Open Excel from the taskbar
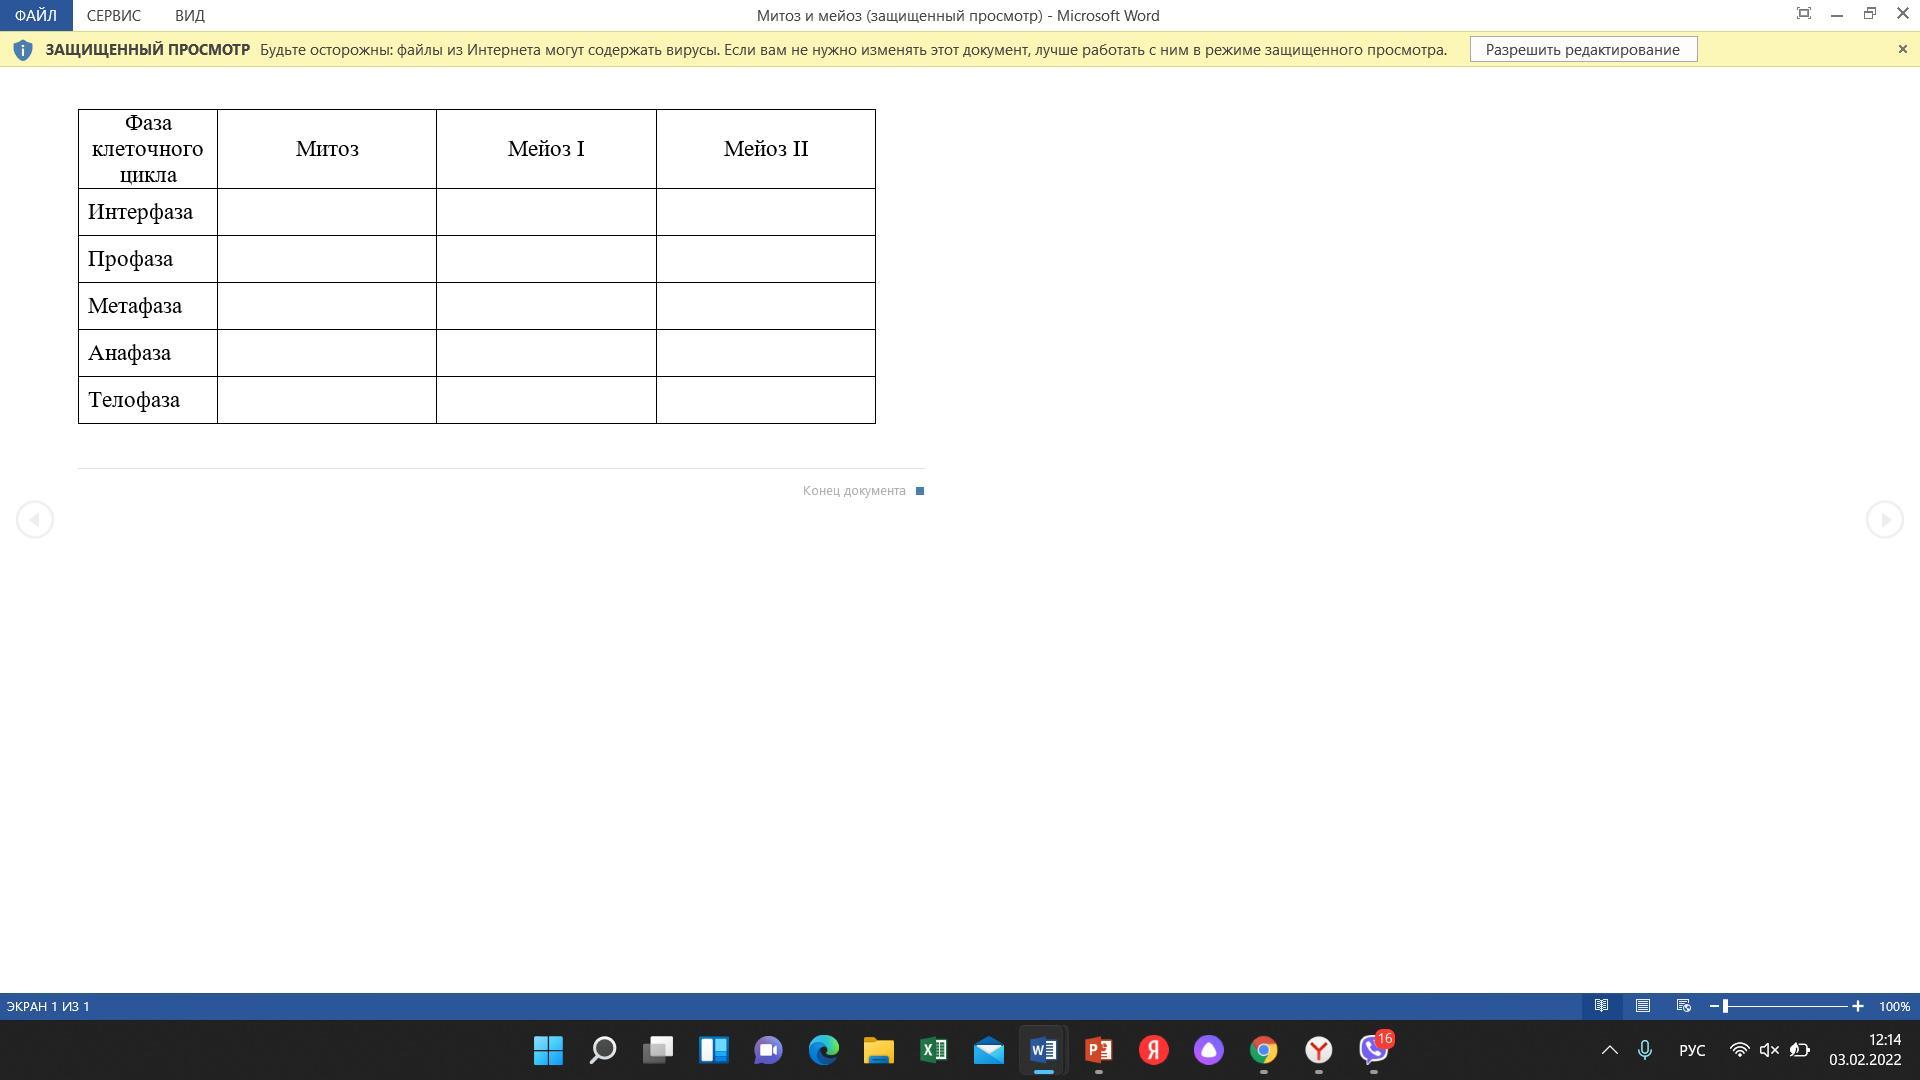The width and height of the screenshot is (1920, 1080). coord(933,1050)
